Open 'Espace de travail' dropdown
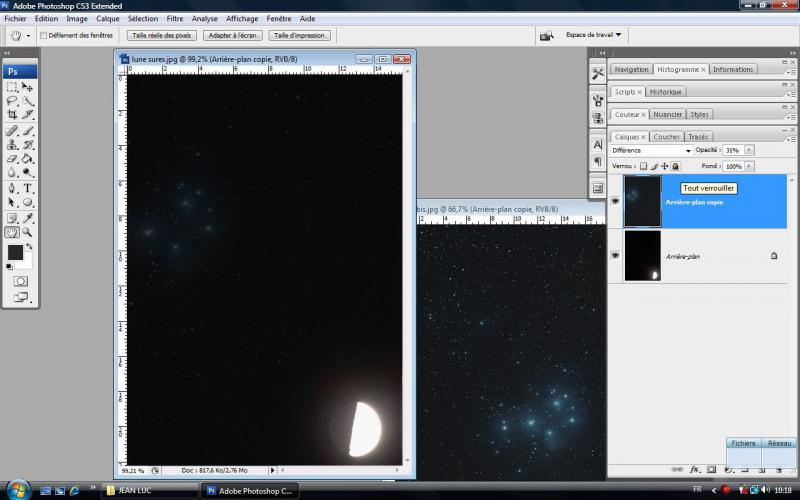Screen dimensions: 800x500 click(x=593, y=35)
